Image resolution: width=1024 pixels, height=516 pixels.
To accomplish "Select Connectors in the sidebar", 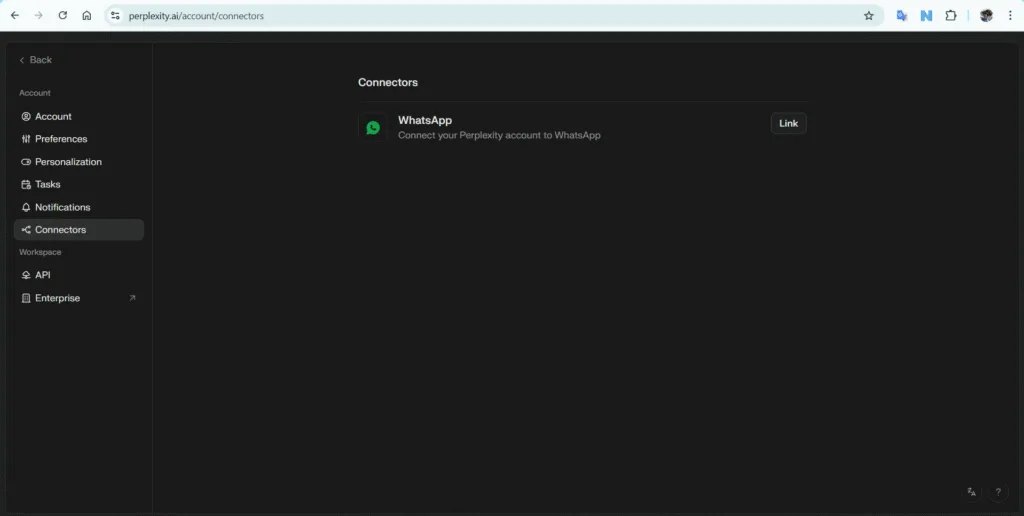I will (78, 230).
